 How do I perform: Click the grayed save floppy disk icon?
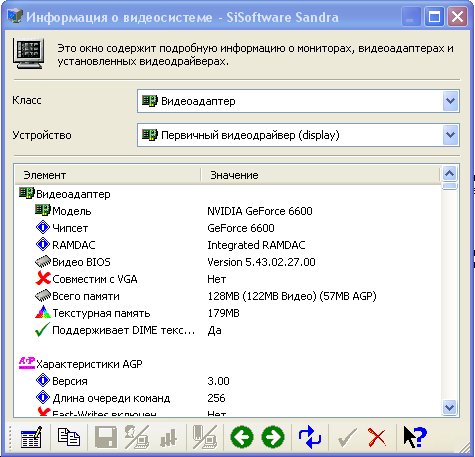tap(106, 437)
